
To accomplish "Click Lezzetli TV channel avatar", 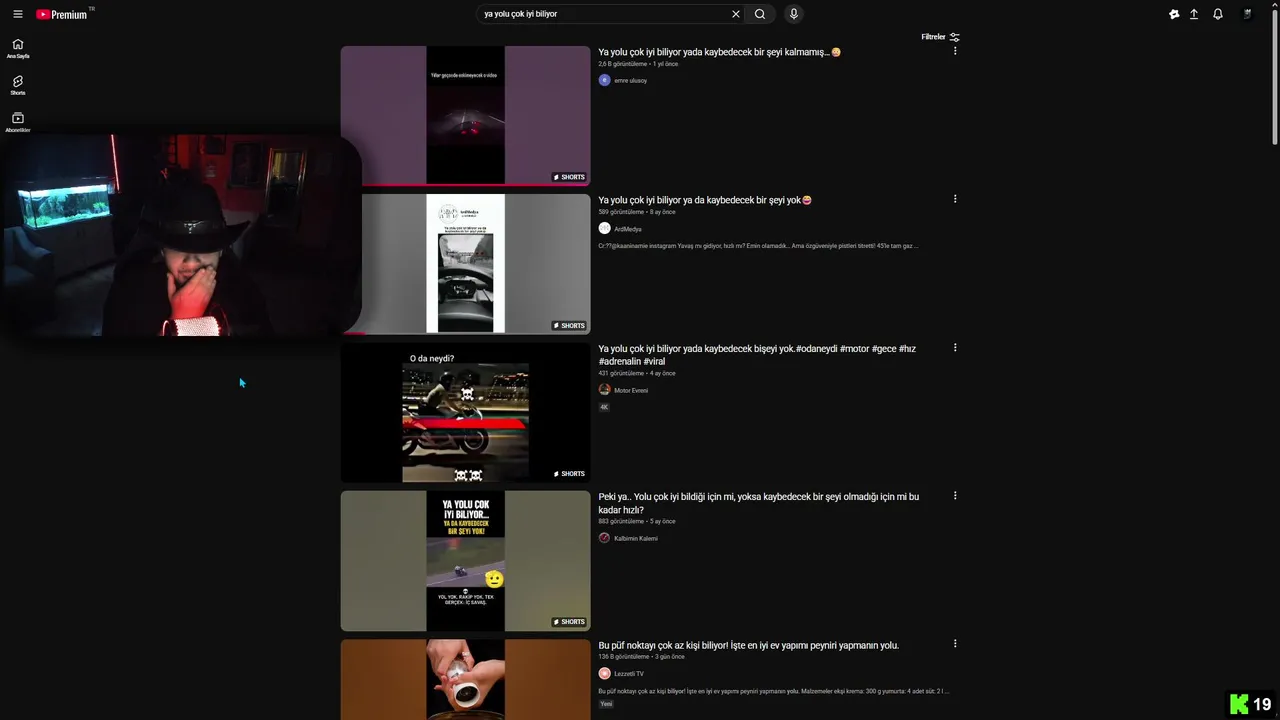I will pos(604,674).
